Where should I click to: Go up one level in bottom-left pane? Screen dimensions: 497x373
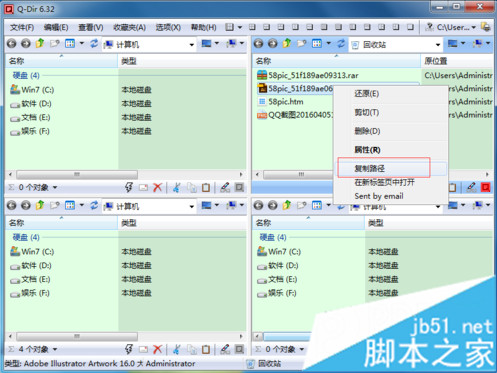pos(40,205)
